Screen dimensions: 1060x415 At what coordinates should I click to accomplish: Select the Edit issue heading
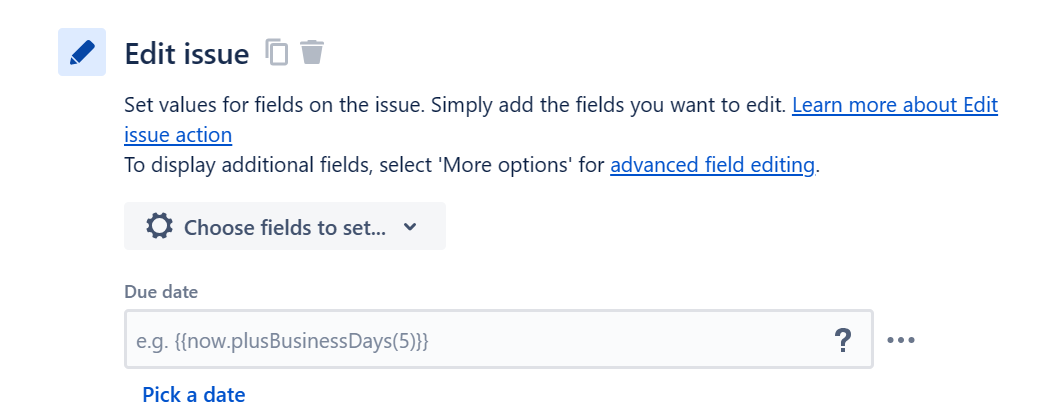tap(187, 53)
